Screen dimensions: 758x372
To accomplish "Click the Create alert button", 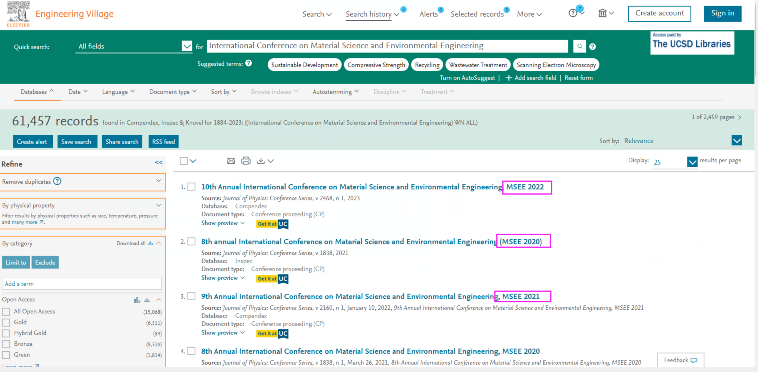I will coord(31,142).
